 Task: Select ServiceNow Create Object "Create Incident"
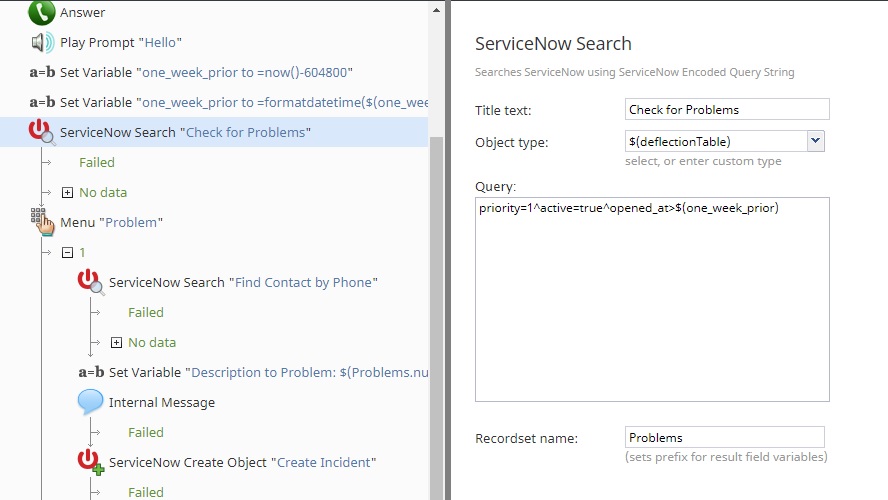[242, 463]
